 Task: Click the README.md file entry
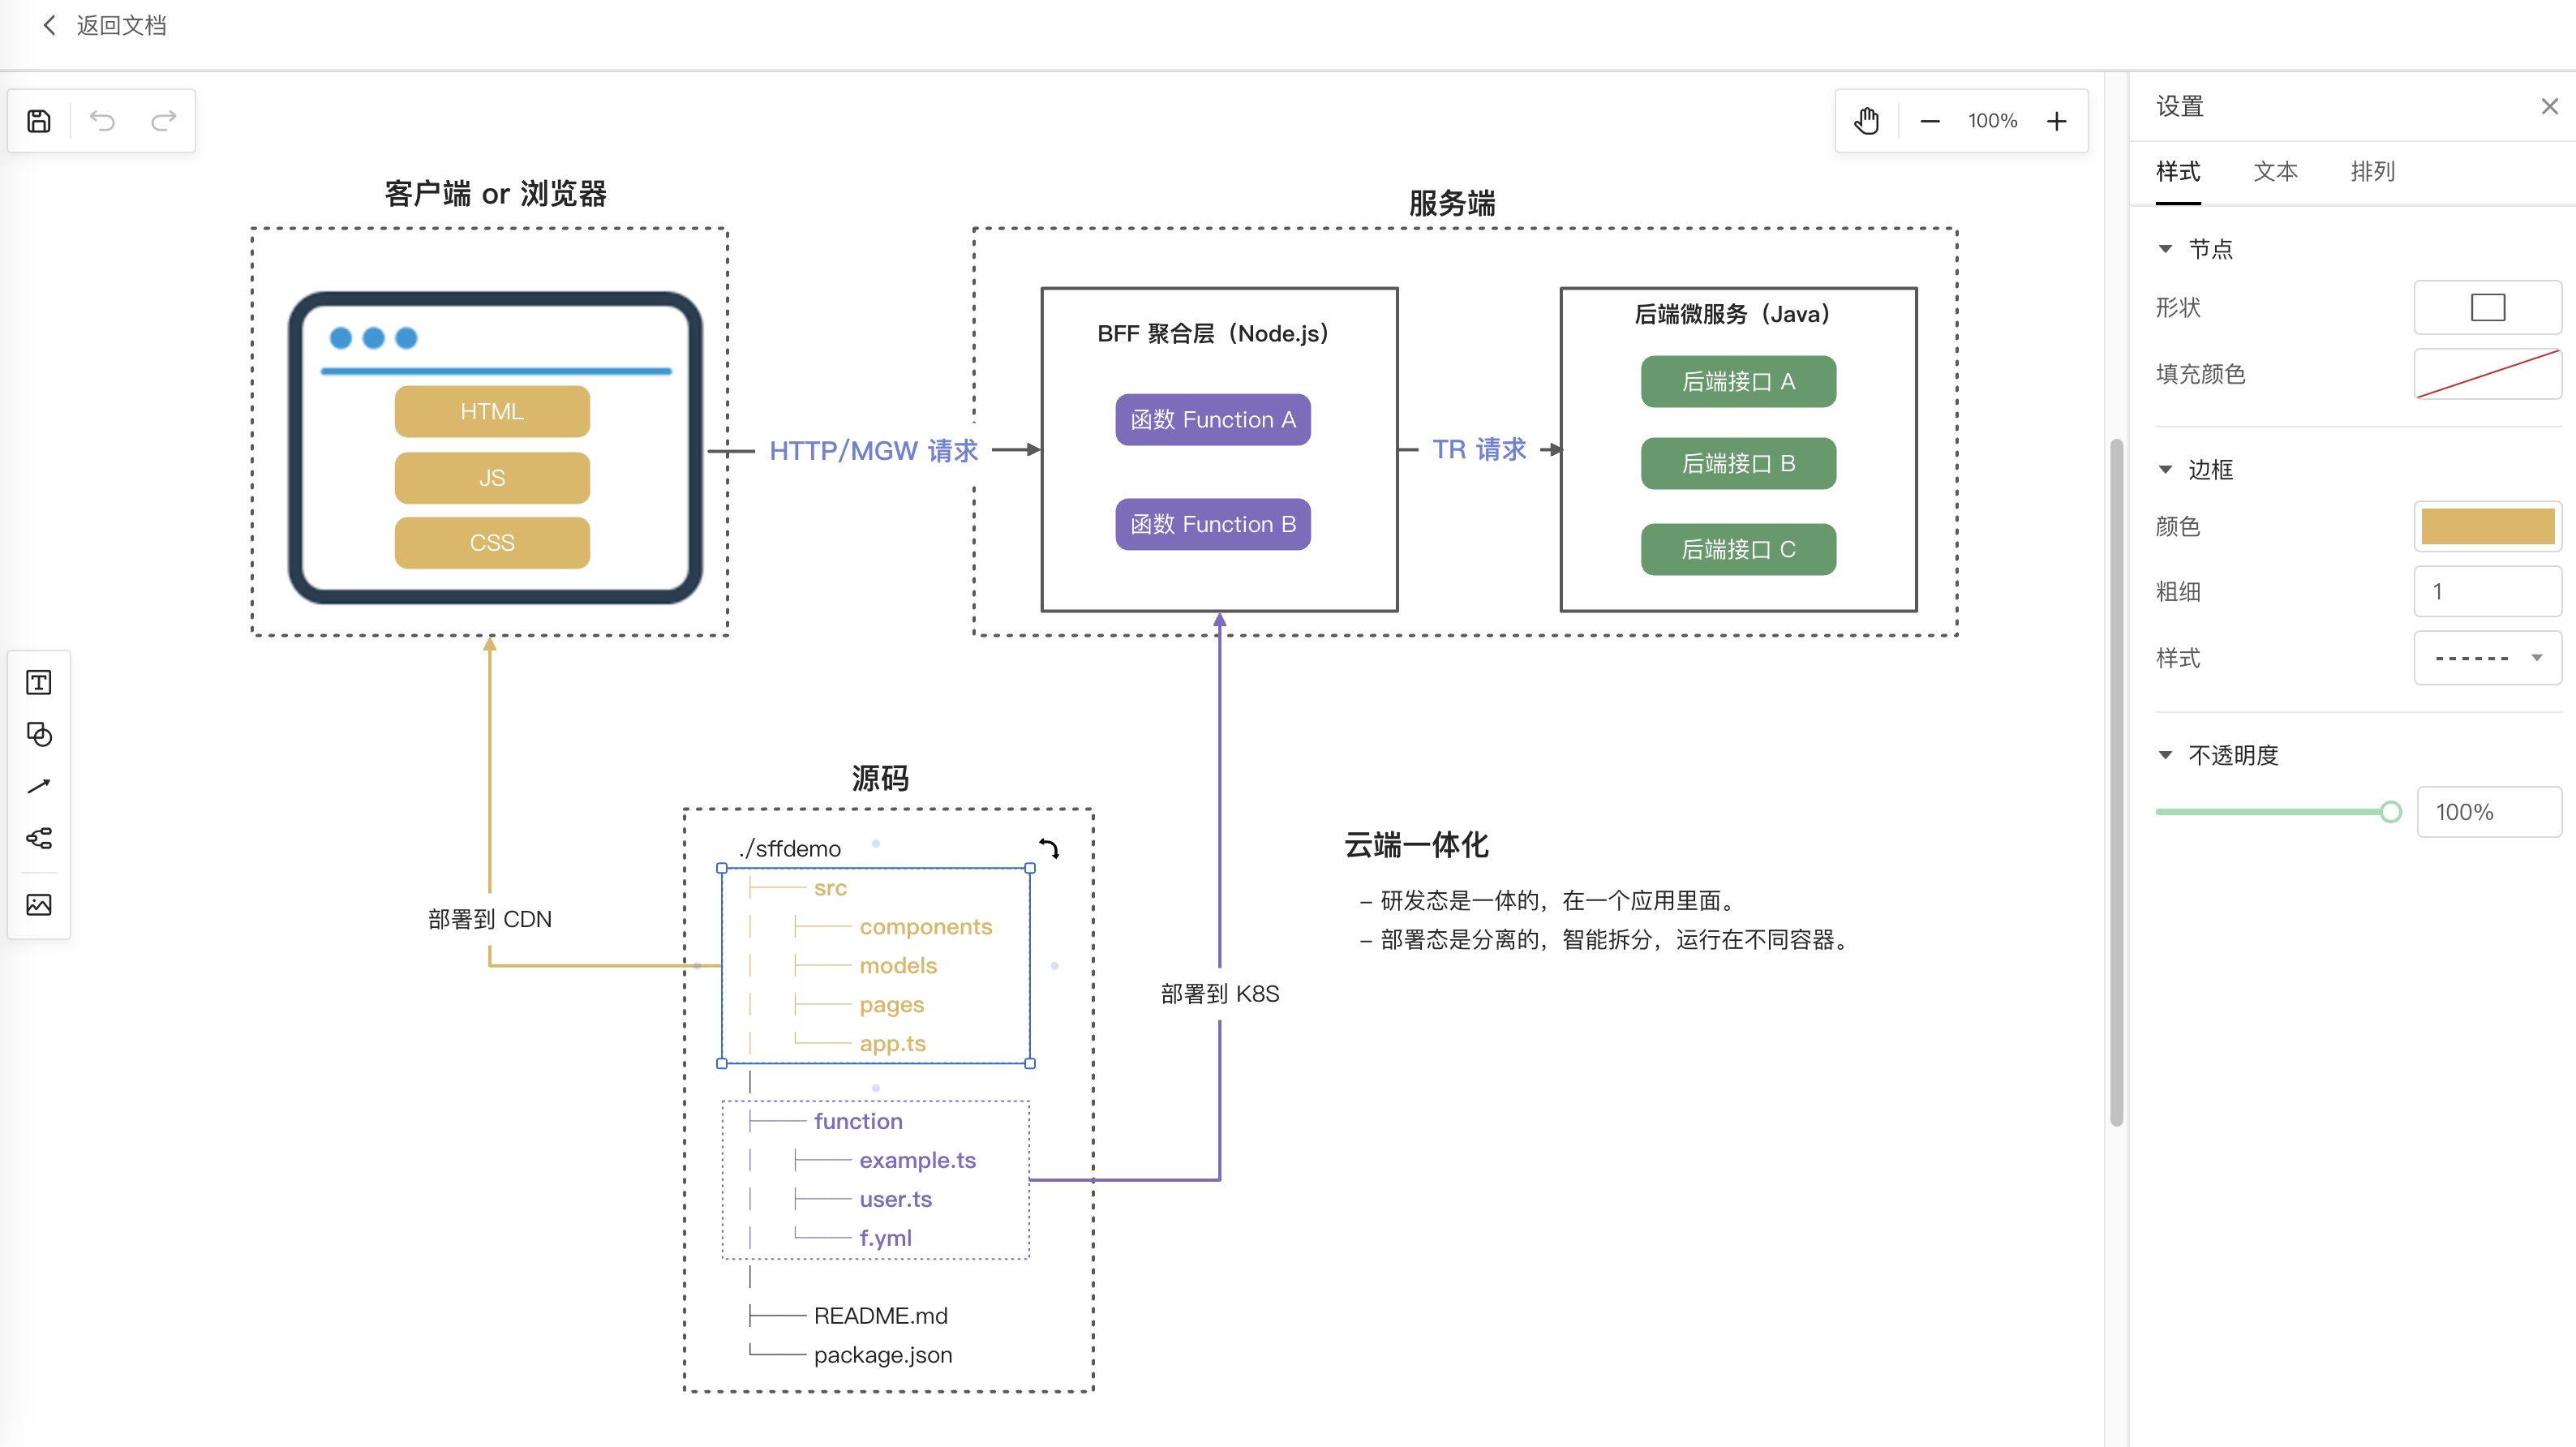pyautogui.click(x=880, y=1316)
